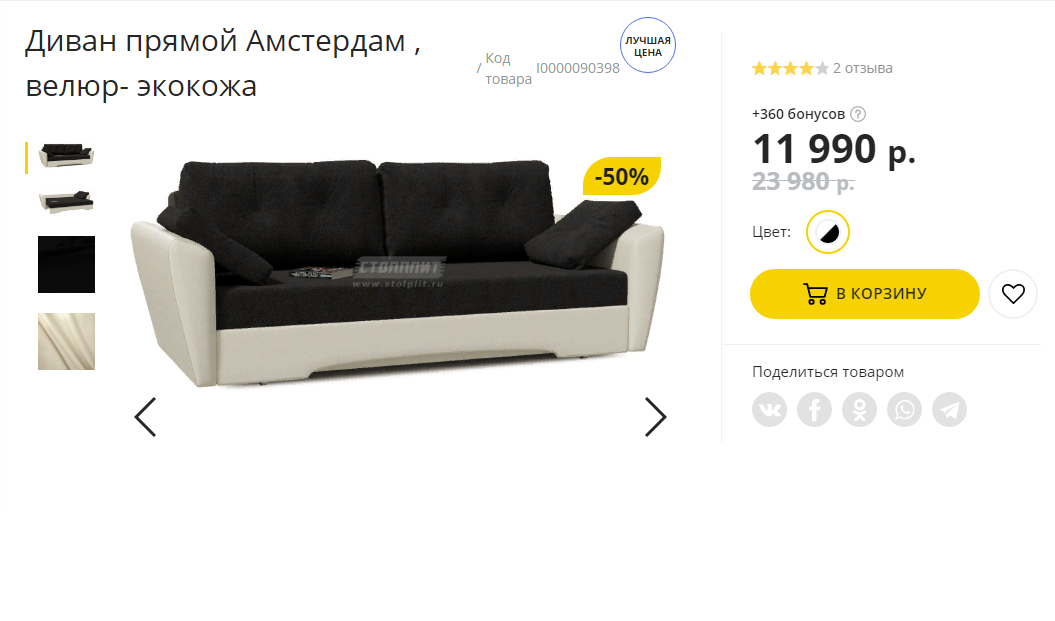The height and width of the screenshot is (621, 1055).
Task: Click the star rating
Action: coord(790,68)
